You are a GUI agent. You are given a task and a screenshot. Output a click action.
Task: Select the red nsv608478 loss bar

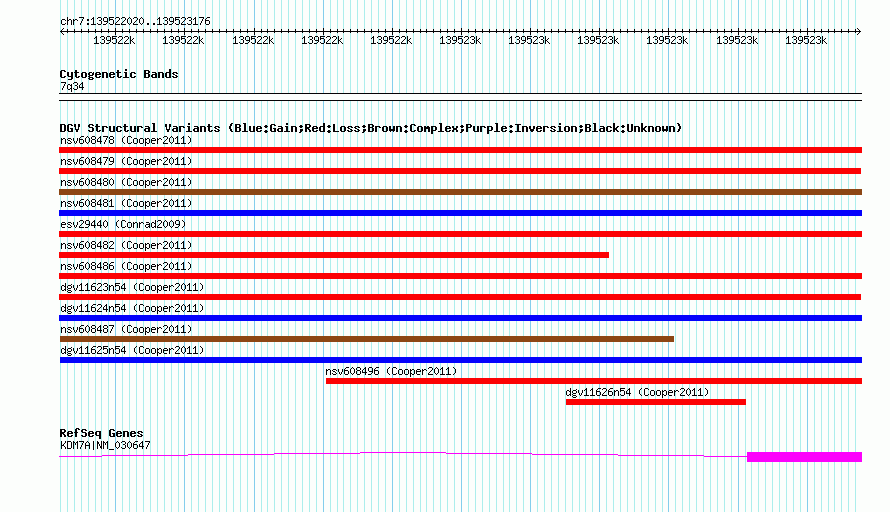tap(460, 150)
